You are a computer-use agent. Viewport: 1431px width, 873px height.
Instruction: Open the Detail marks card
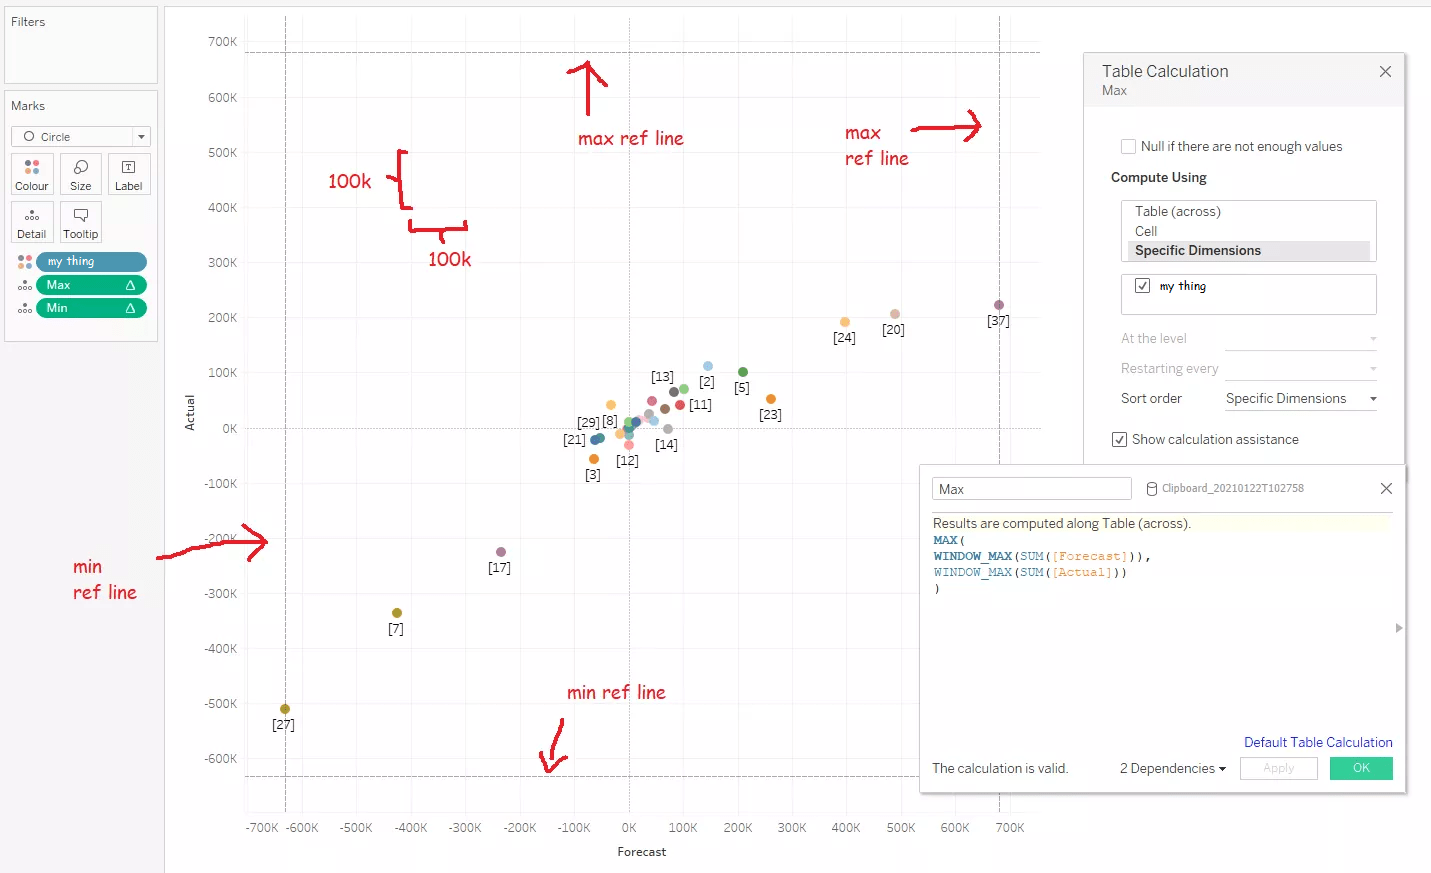click(x=32, y=222)
